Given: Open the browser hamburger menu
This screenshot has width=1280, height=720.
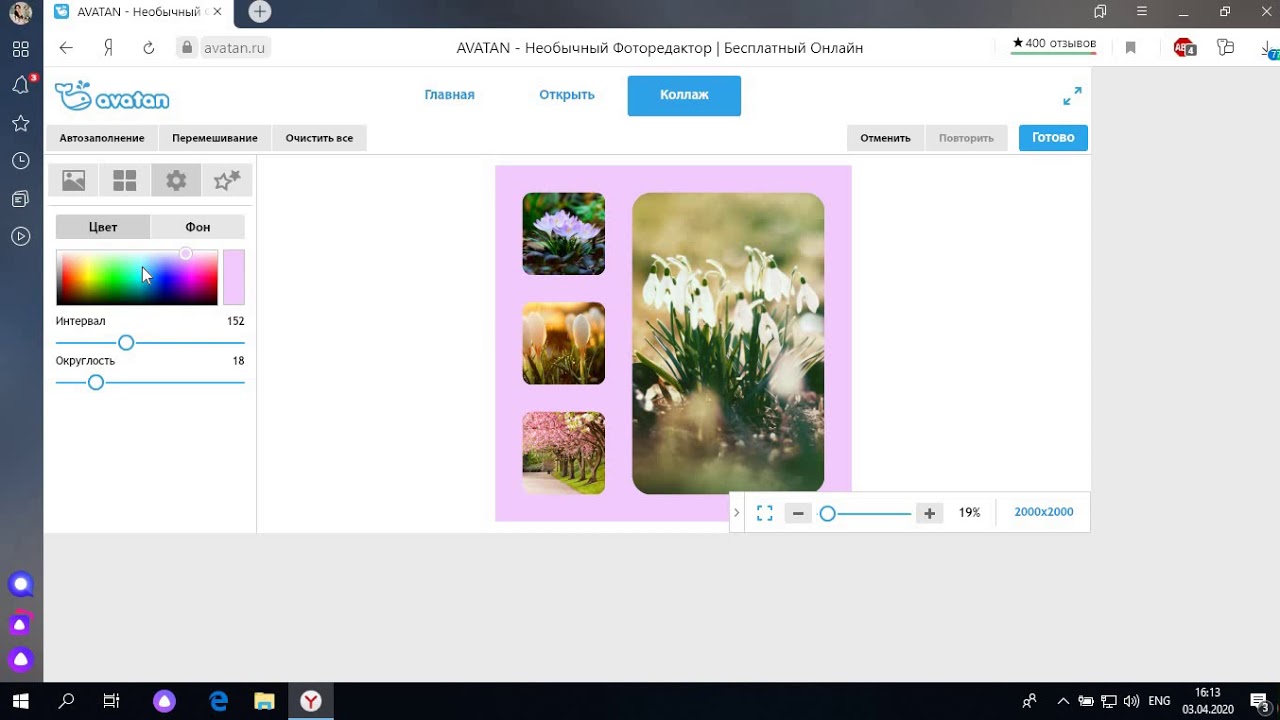Looking at the screenshot, I should tap(1142, 12).
